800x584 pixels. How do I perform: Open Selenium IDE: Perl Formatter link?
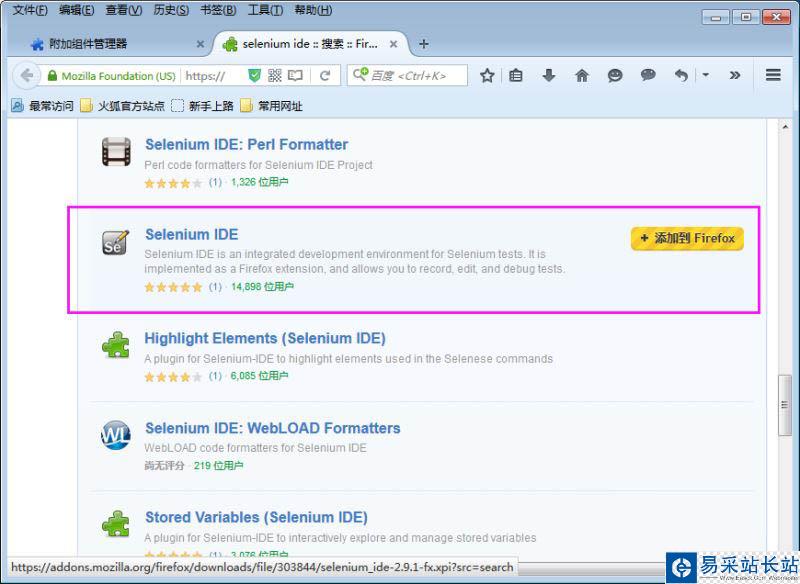point(246,144)
